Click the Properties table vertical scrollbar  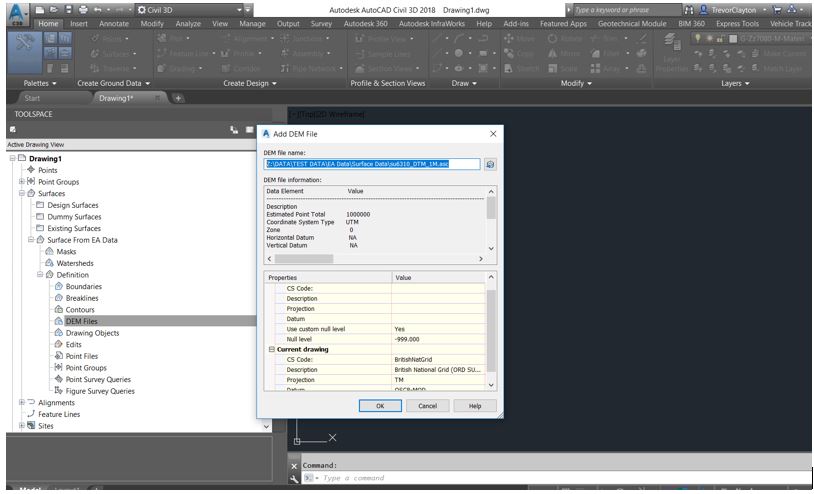(x=491, y=331)
